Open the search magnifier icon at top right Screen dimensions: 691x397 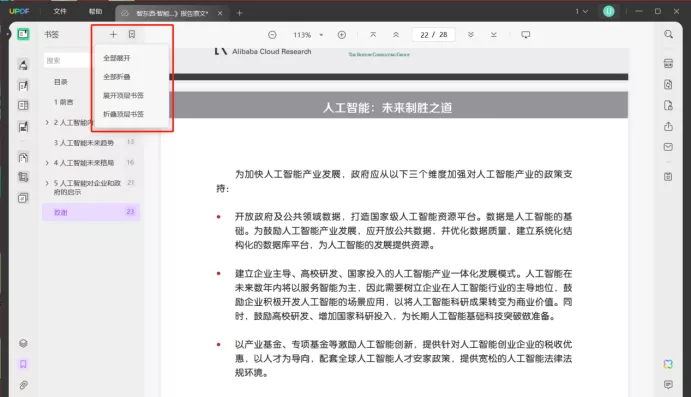coord(669,34)
